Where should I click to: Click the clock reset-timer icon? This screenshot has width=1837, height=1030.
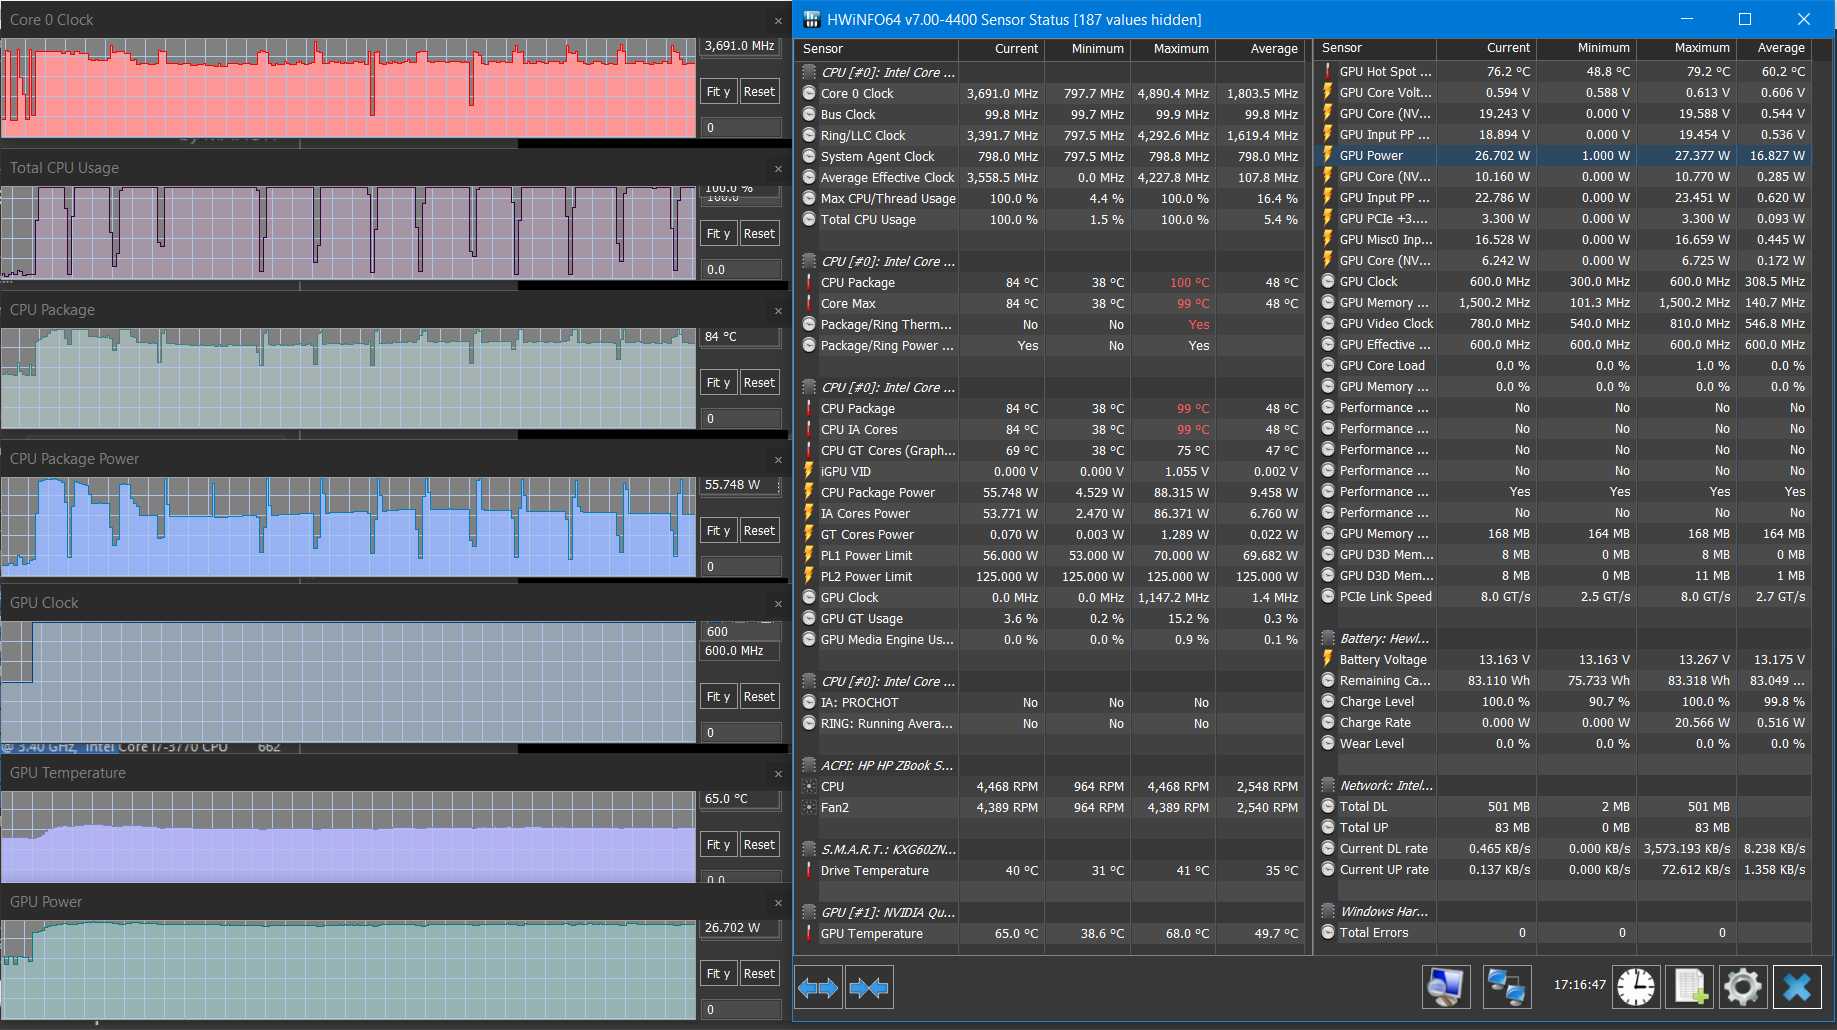pyautogui.click(x=1636, y=987)
